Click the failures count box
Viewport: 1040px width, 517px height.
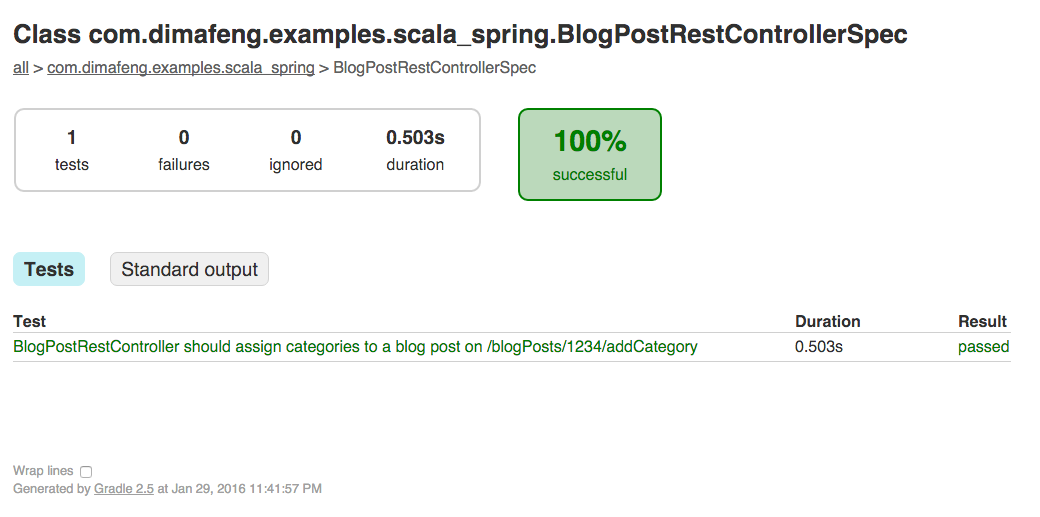[x=184, y=151]
